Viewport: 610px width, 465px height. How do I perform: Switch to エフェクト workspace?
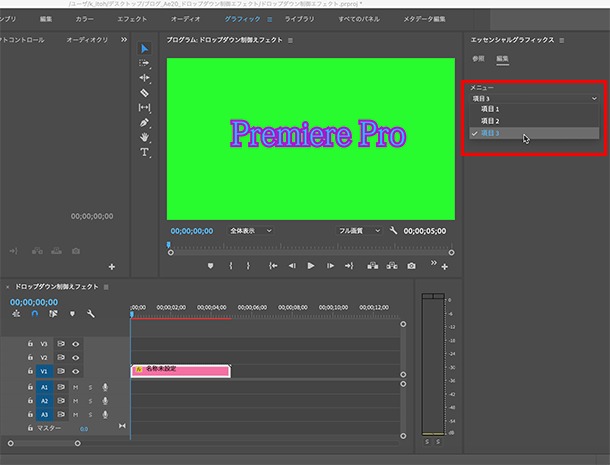[x=132, y=19]
